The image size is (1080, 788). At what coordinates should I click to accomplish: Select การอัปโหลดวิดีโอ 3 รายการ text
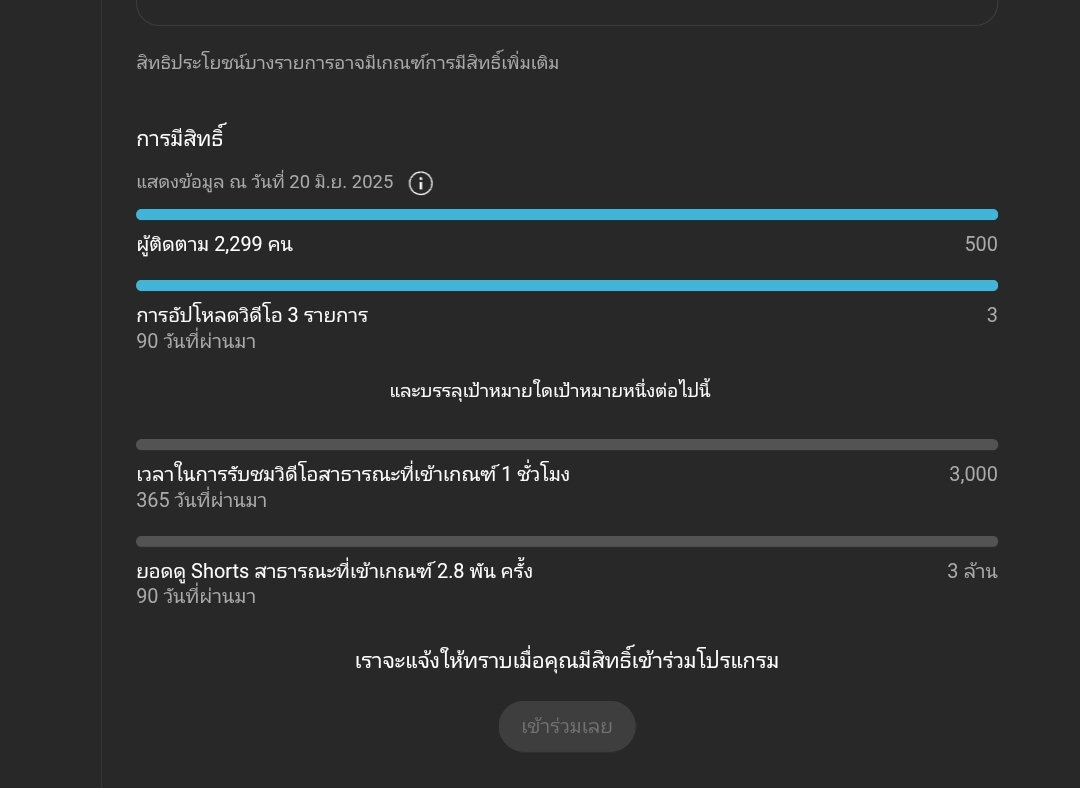(252, 315)
